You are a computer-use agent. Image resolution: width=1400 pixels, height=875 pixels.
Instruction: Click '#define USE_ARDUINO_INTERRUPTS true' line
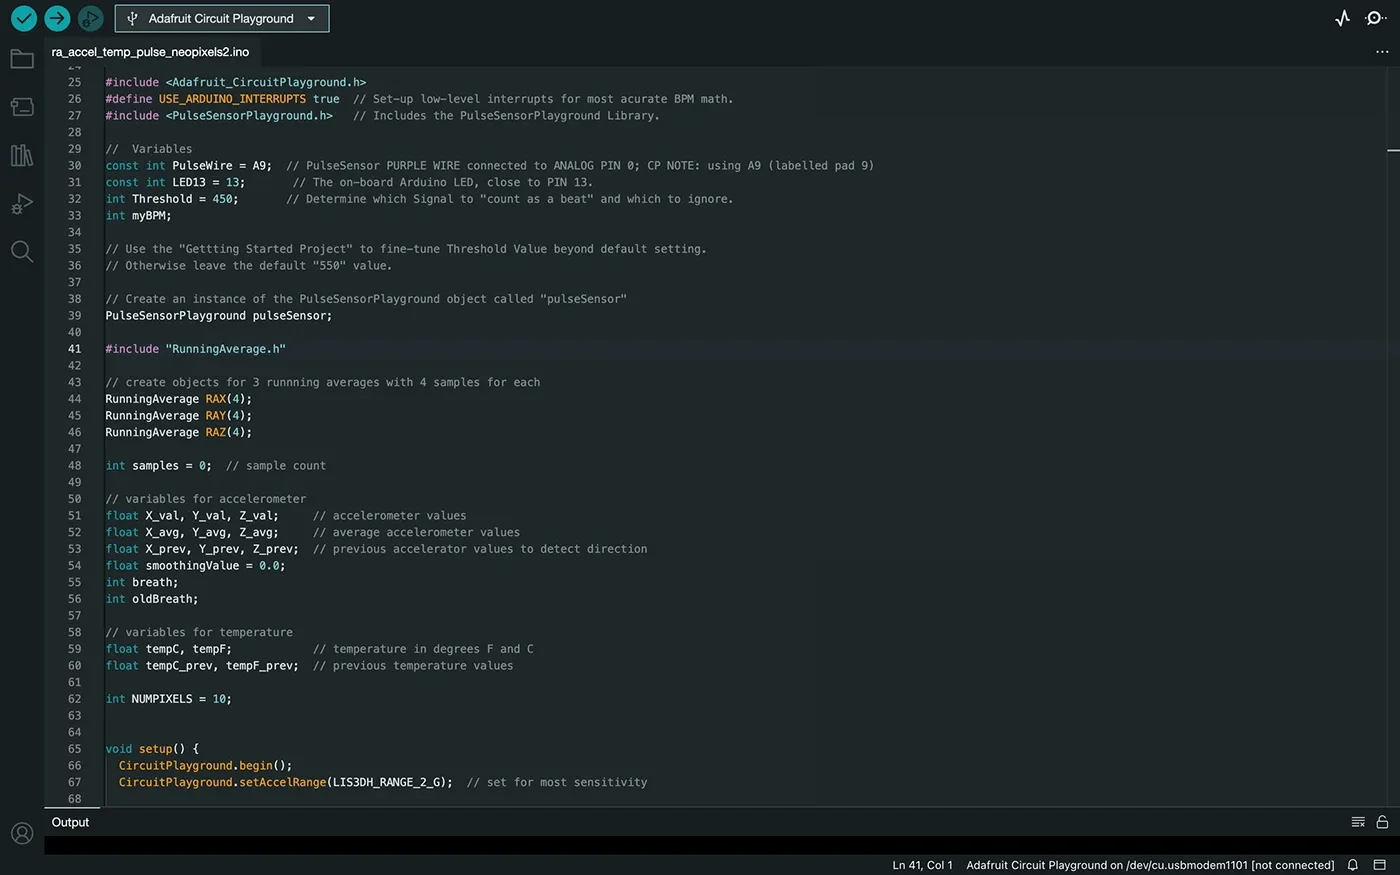[222, 99]
